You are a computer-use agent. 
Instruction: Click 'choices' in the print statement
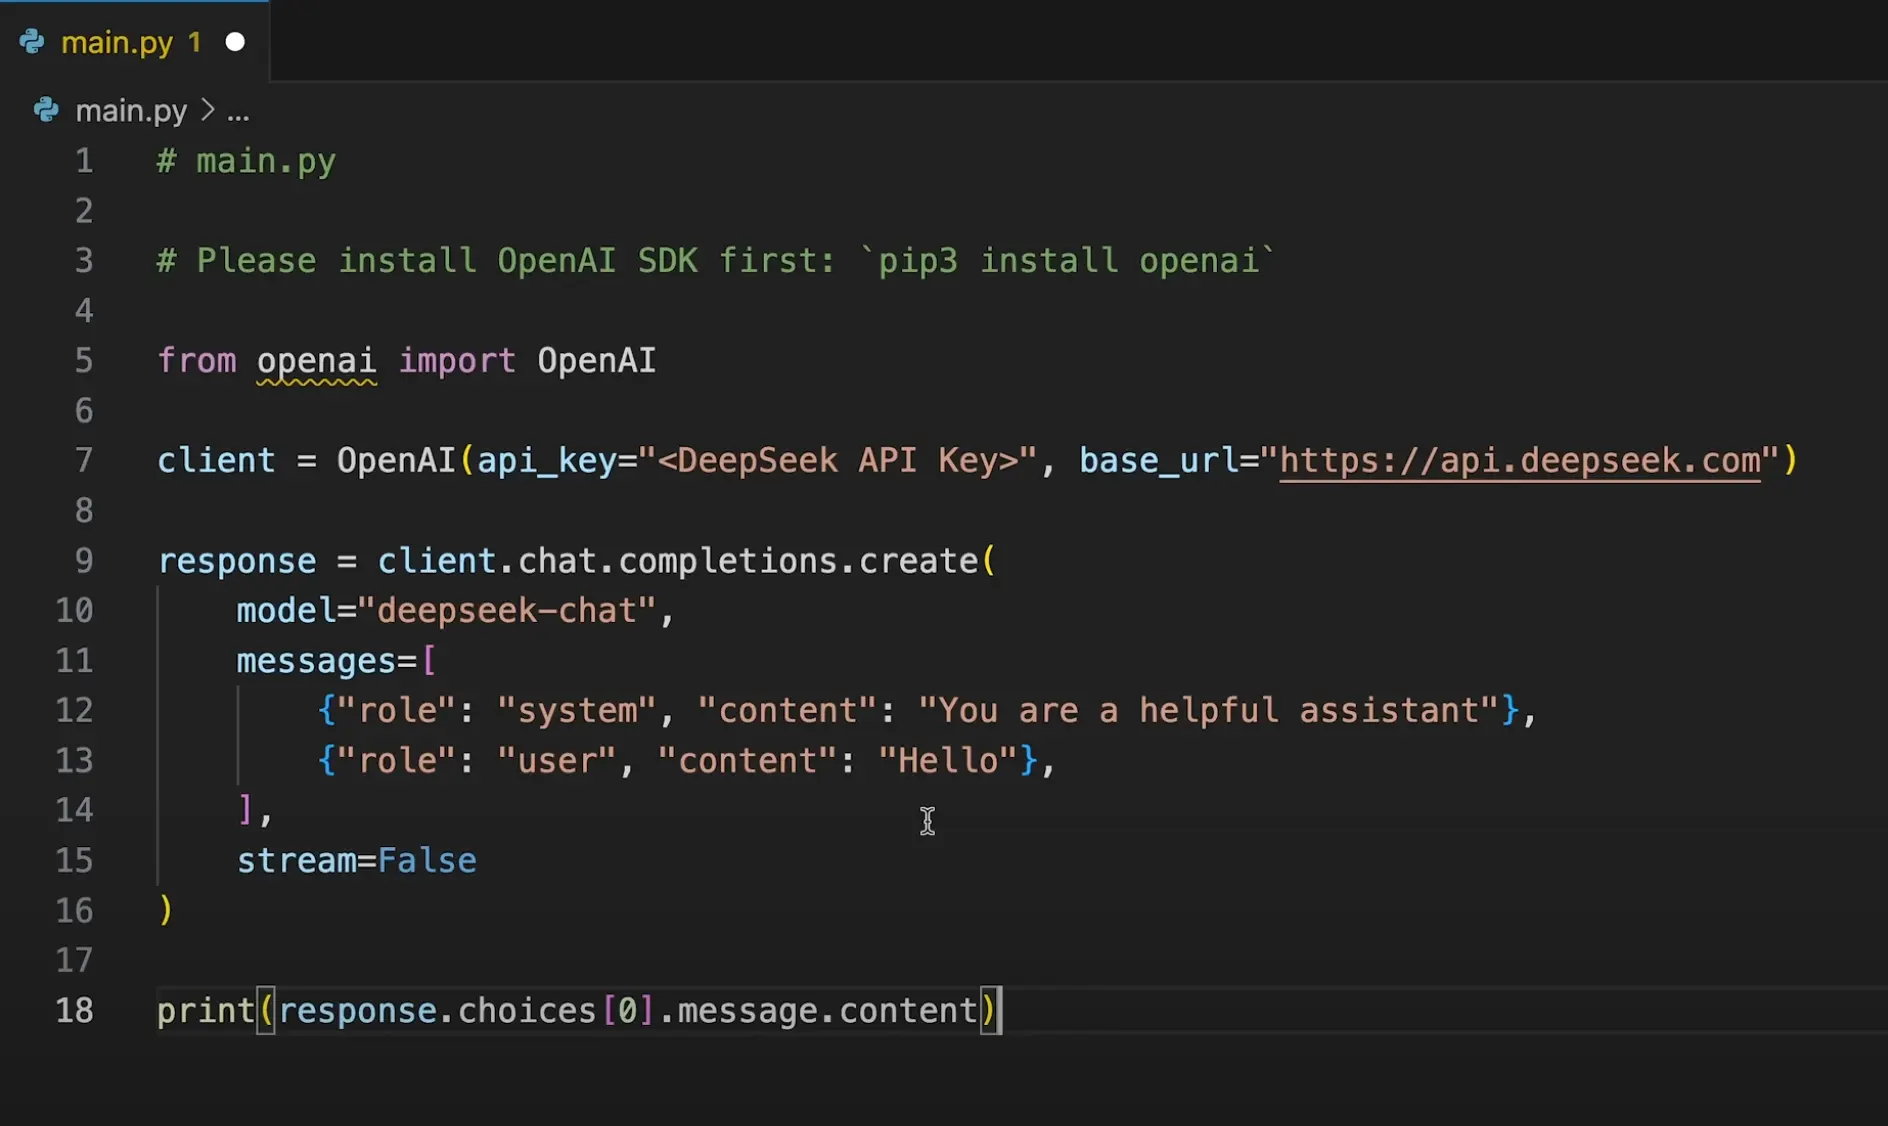[527, 1011]
